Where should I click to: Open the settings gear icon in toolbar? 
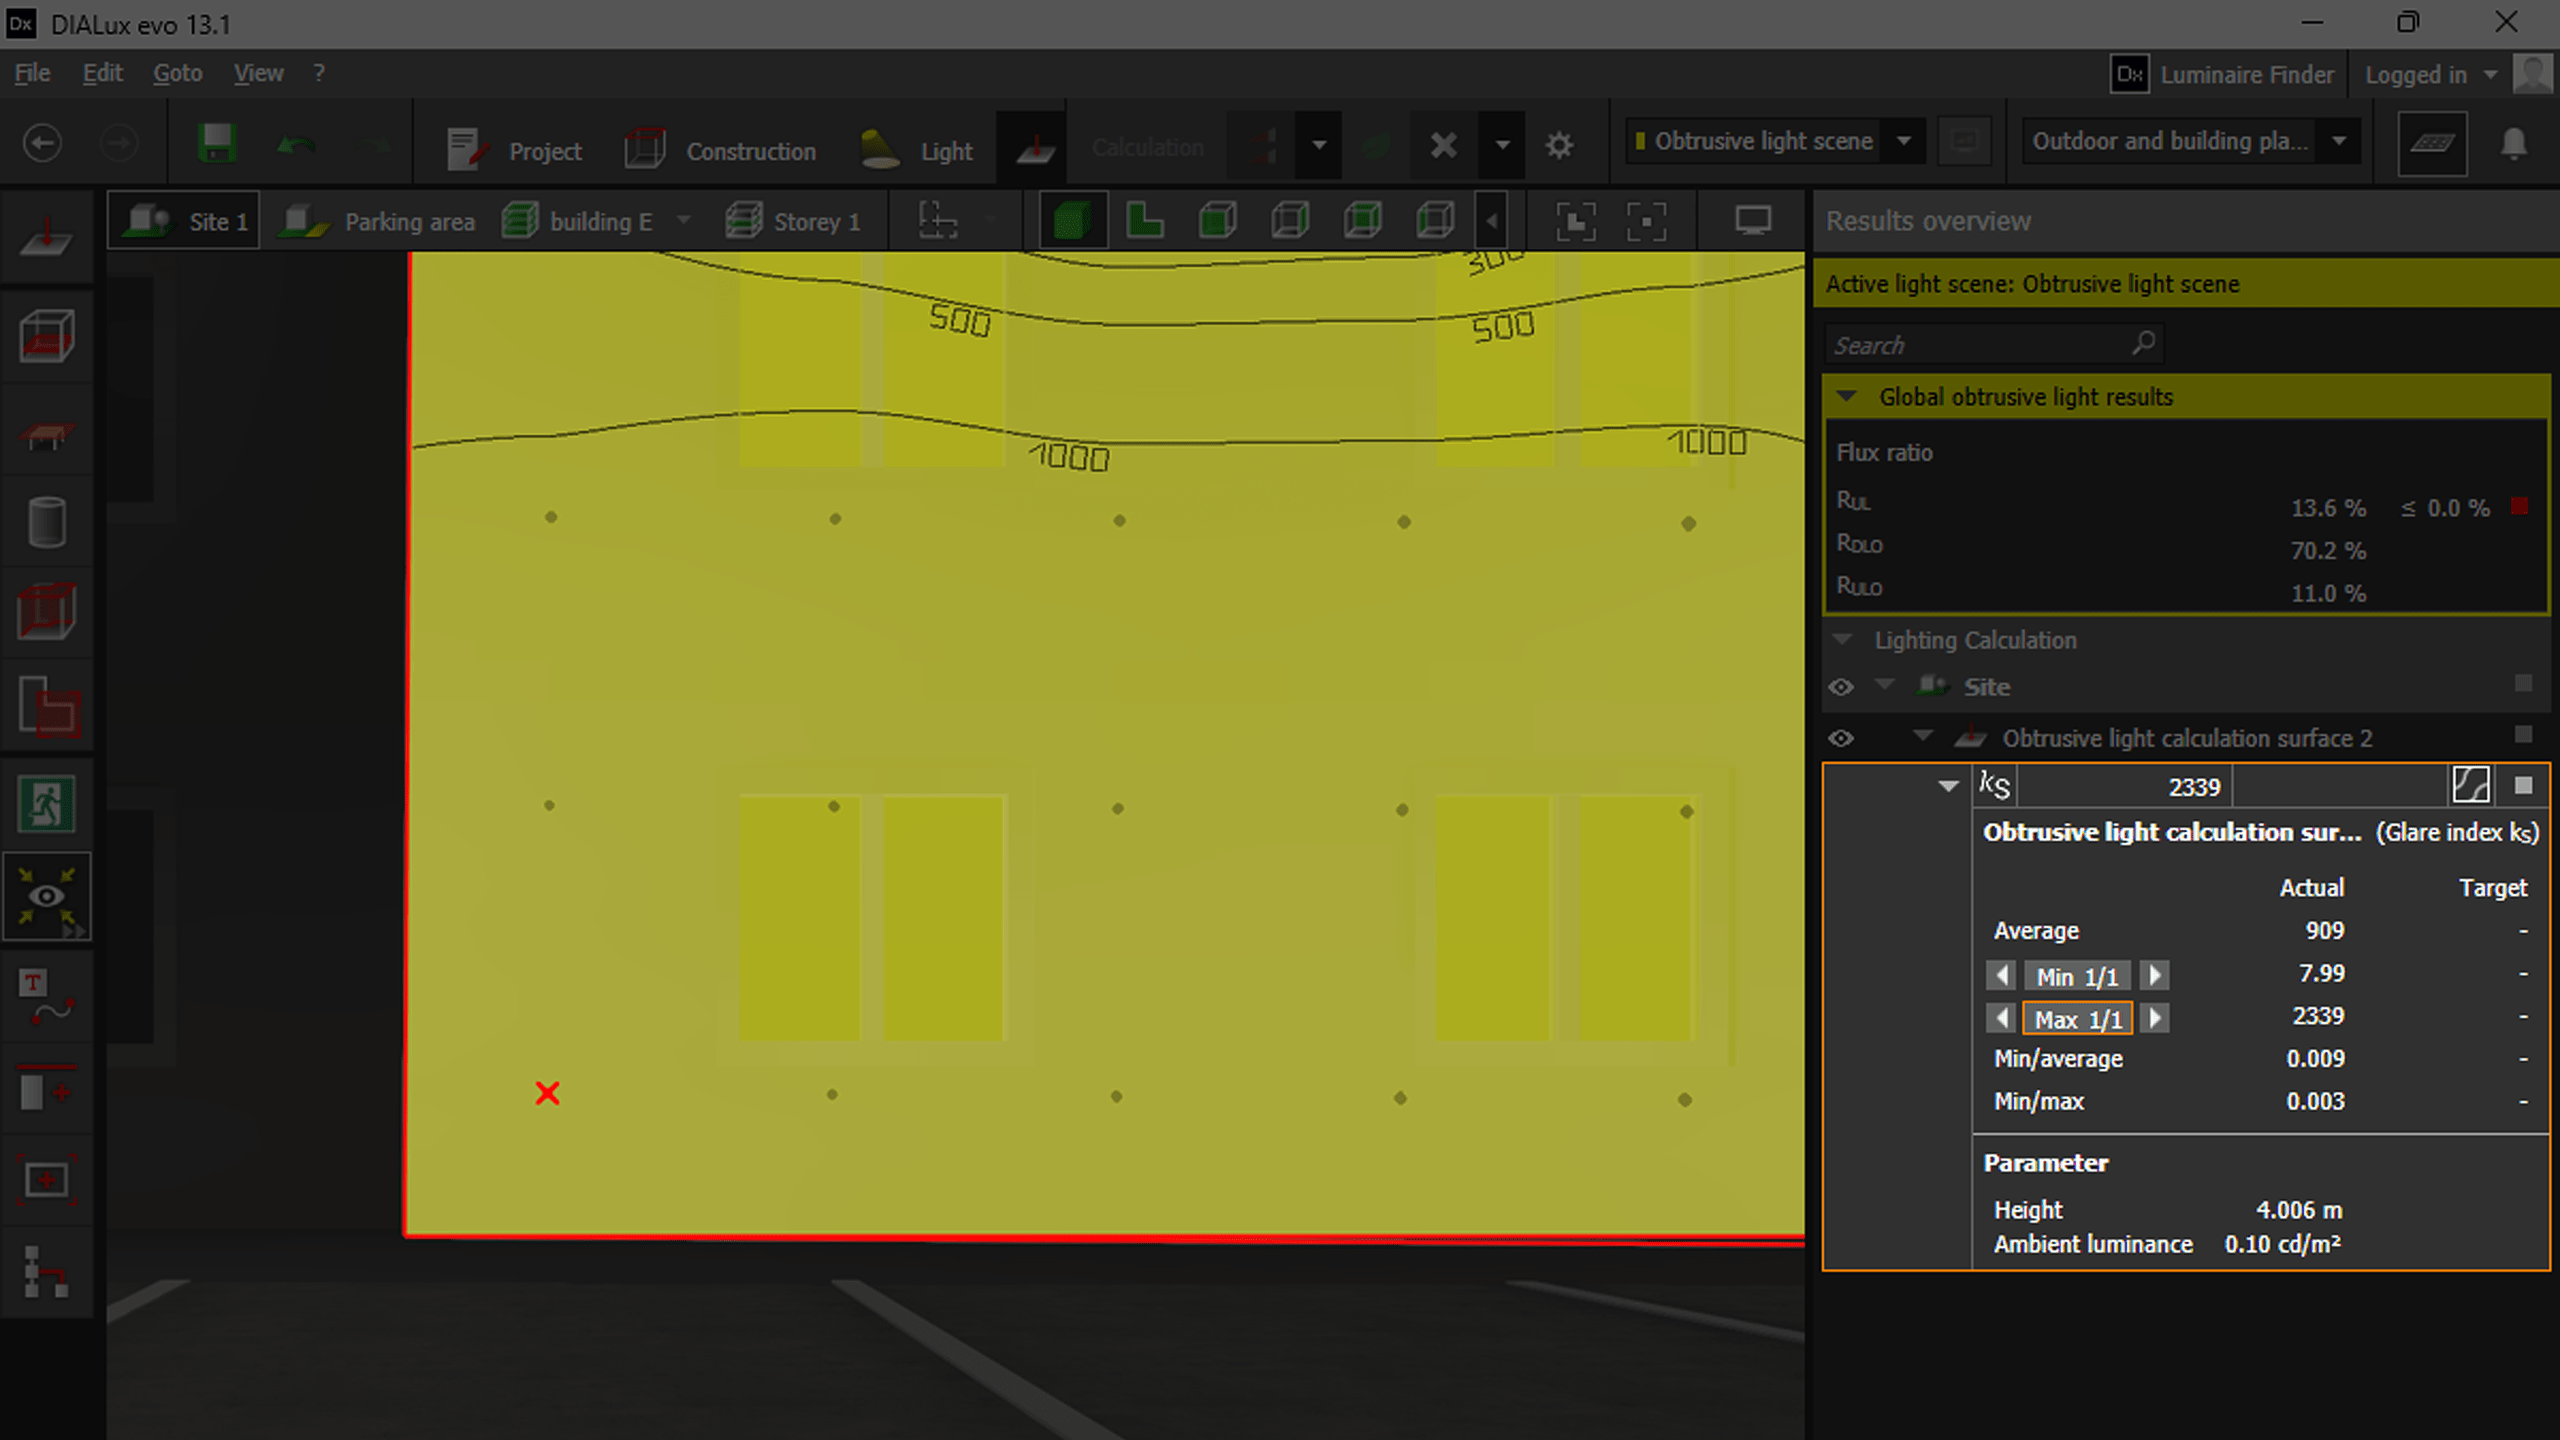pos(1559,146)
